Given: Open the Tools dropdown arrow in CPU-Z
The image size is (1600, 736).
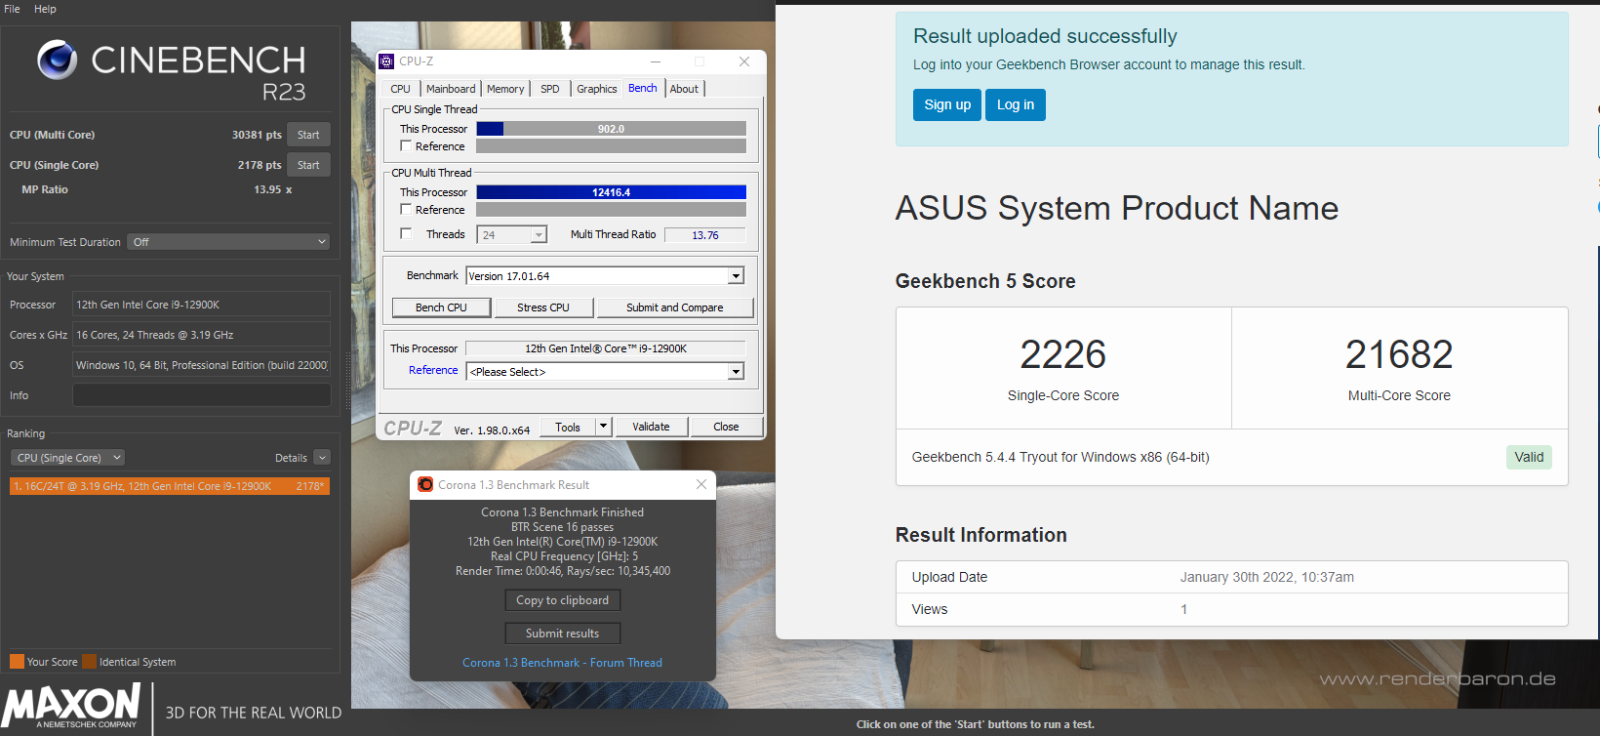Looking at the screenshot, I should [x=603, y=427].
